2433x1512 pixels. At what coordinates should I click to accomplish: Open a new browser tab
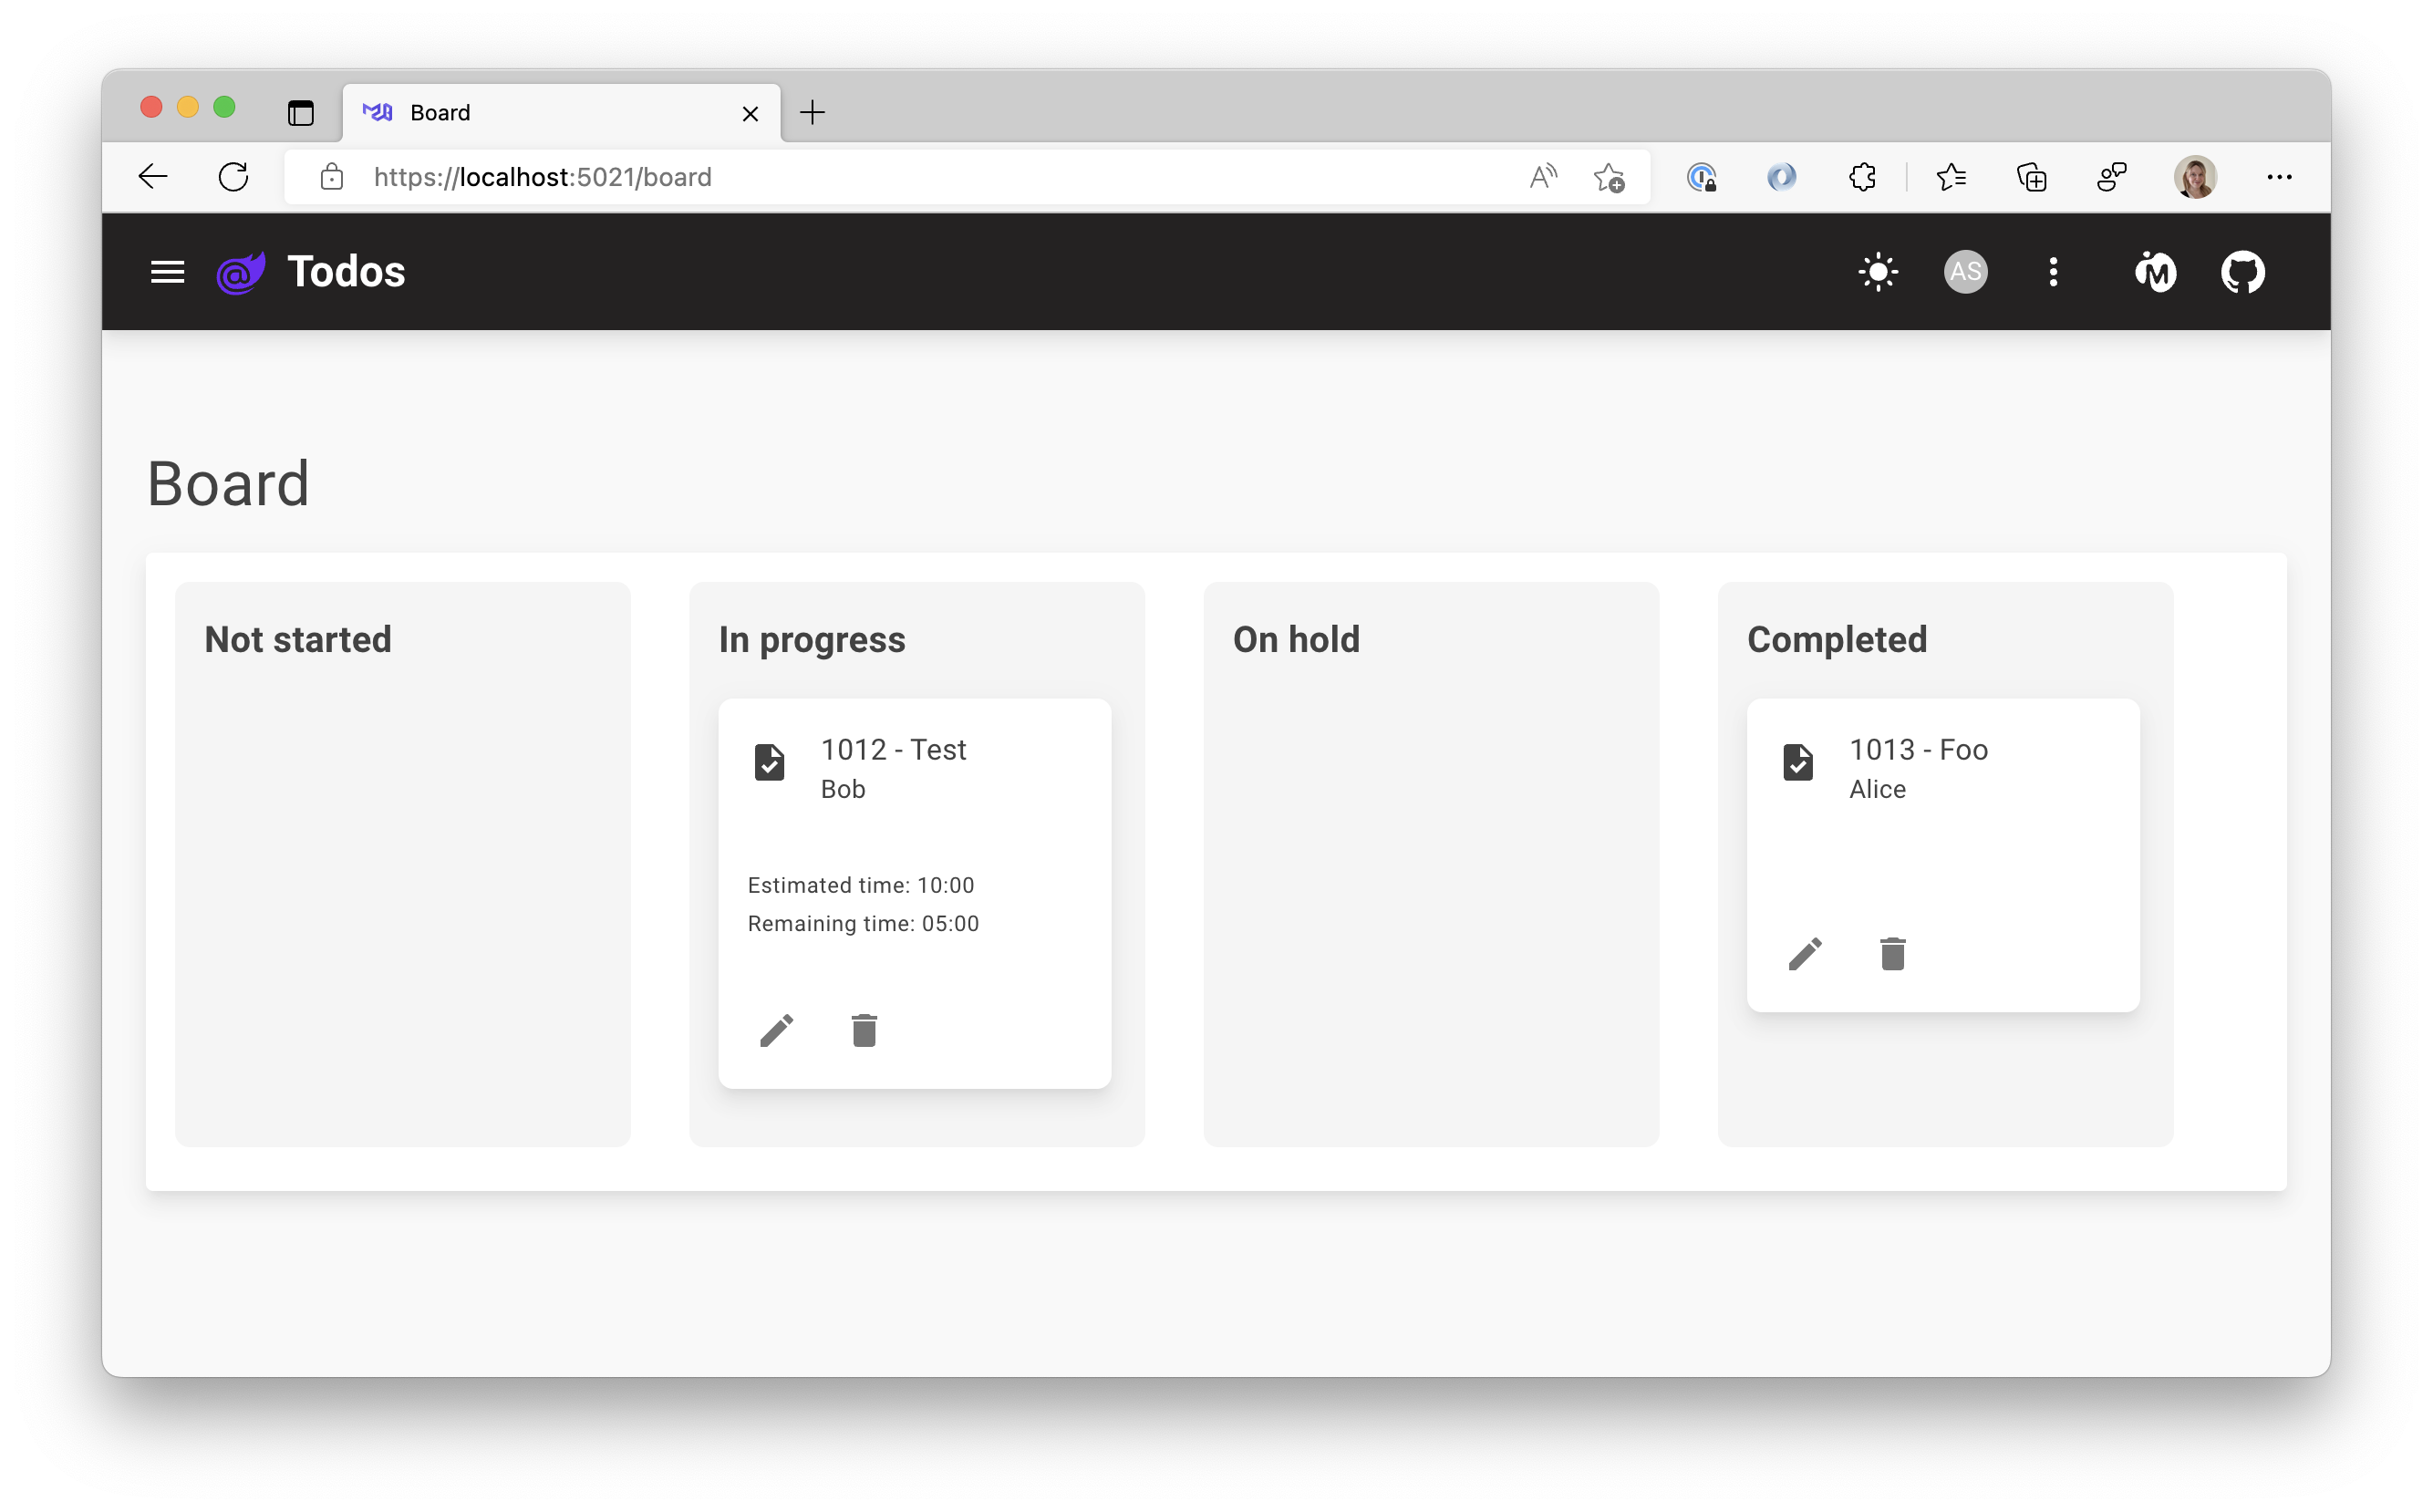(x=812, y=112)
